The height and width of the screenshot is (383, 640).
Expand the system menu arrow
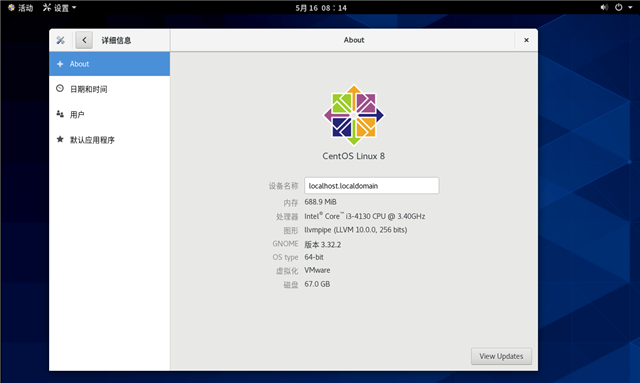pyautogui.click(x=630, y=7)
